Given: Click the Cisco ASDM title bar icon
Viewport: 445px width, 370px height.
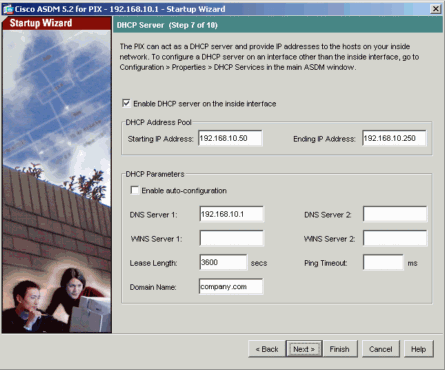Looking at the screenshot, I should pyautogui.click(x=8, y=9).
